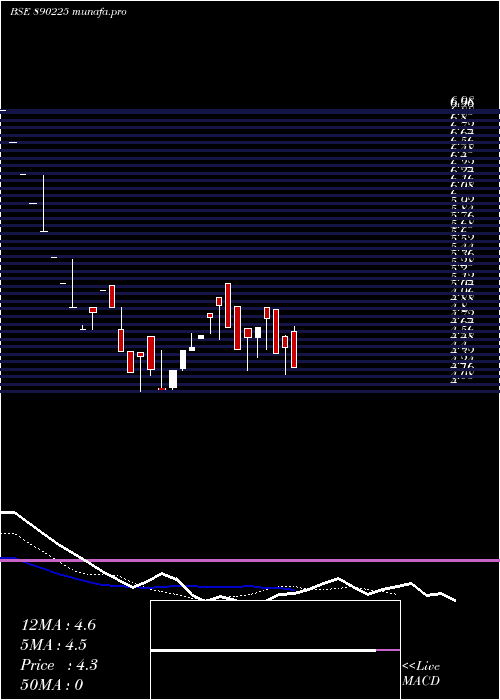The width and height of the screenshot is (500, 700).
Task: Click the "<<Live MACD" label
Action: coord(421,673)
